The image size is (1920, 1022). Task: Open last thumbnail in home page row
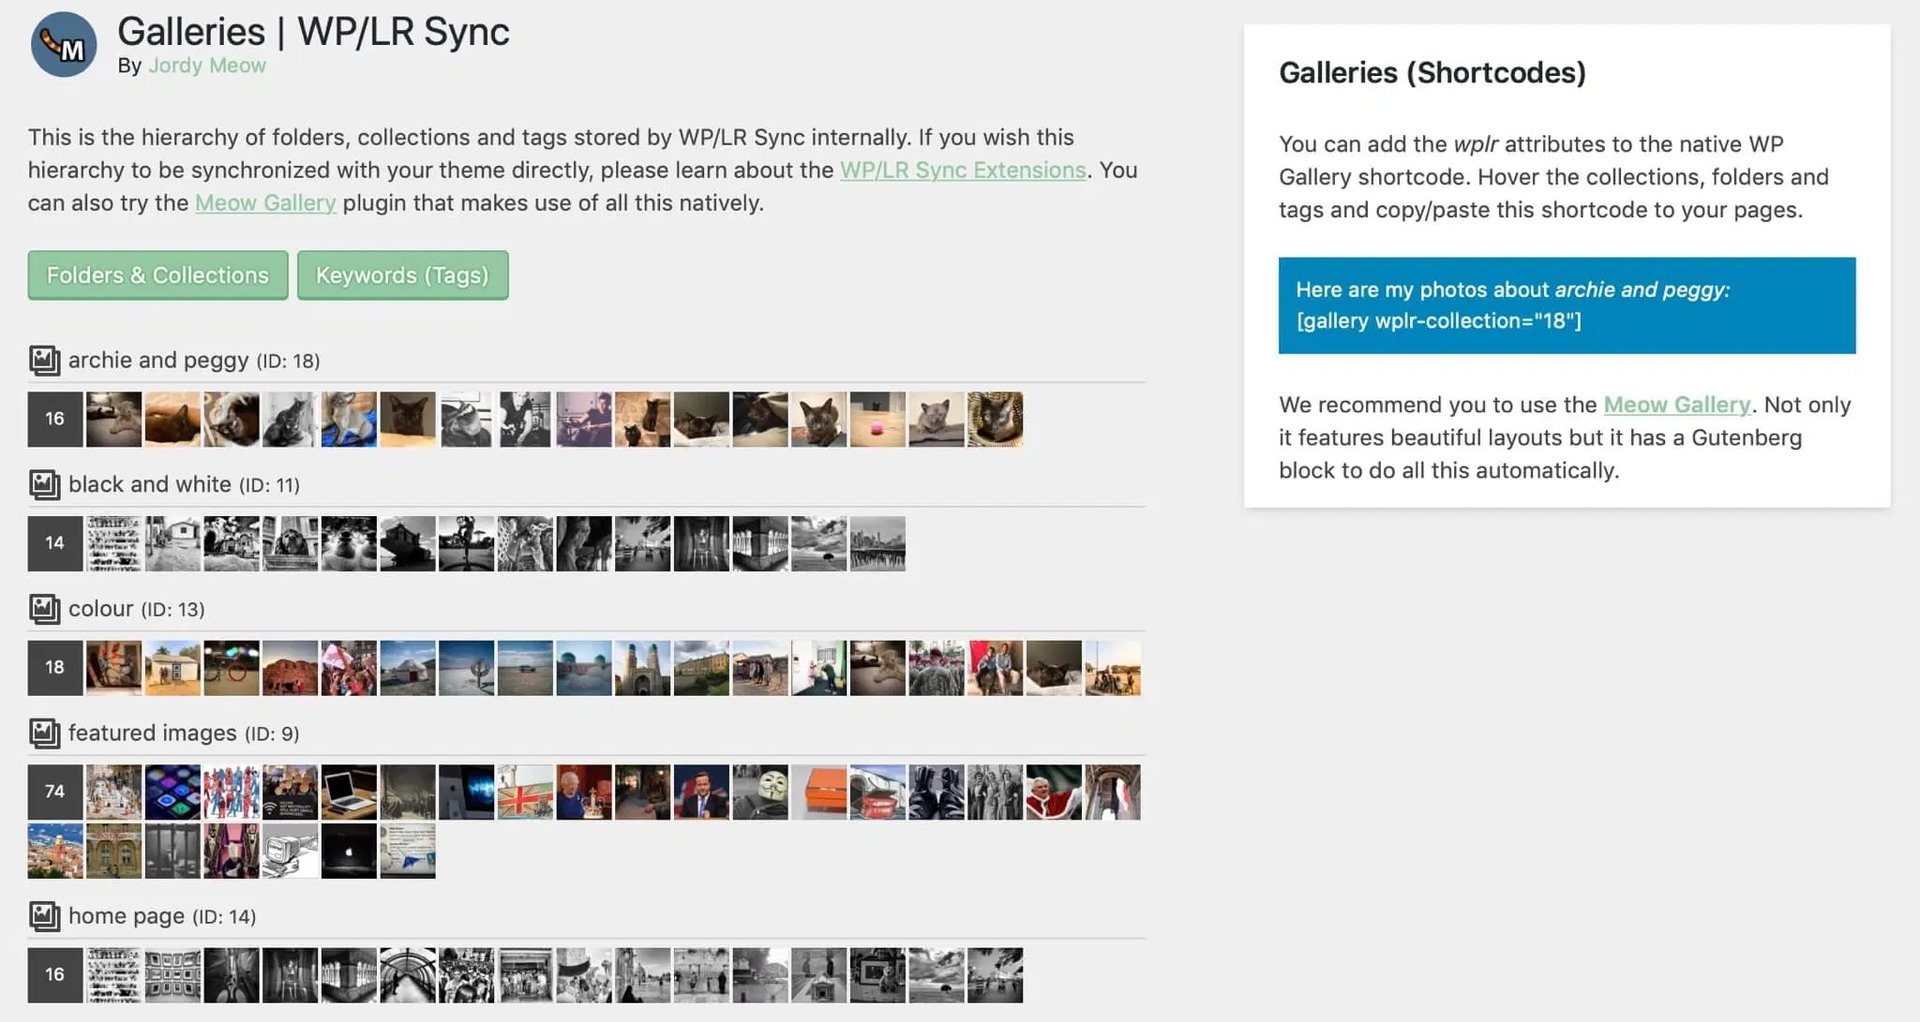[995, 975]
